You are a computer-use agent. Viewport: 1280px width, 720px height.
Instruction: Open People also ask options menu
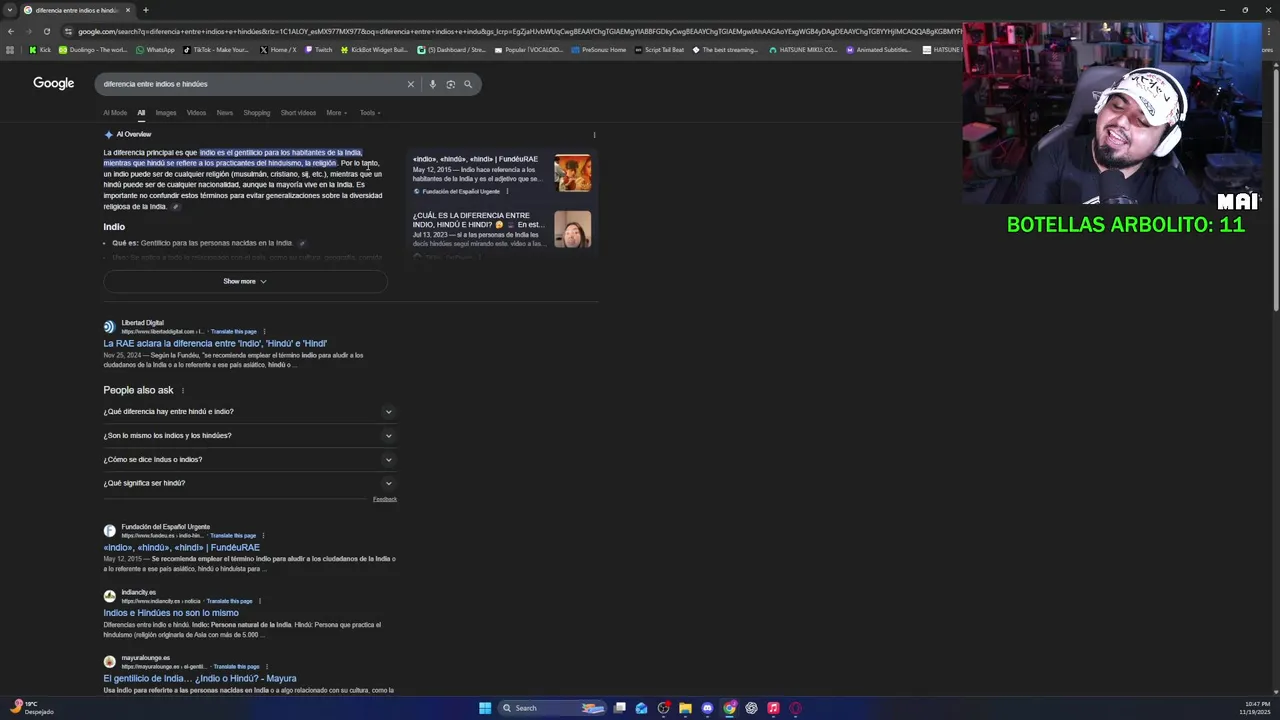click(182, 391)
